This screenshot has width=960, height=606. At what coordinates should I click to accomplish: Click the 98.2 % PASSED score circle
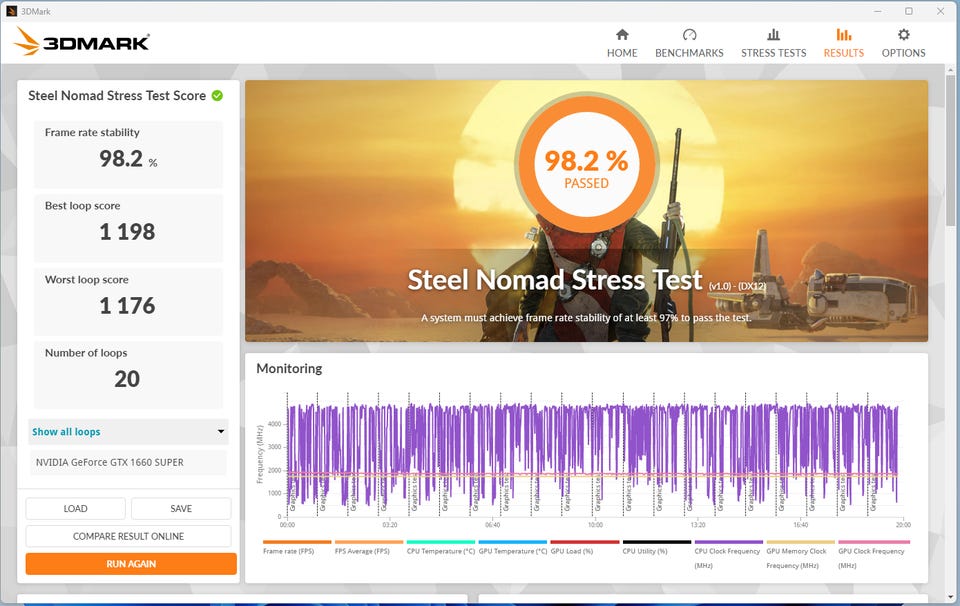pos(587,163)
